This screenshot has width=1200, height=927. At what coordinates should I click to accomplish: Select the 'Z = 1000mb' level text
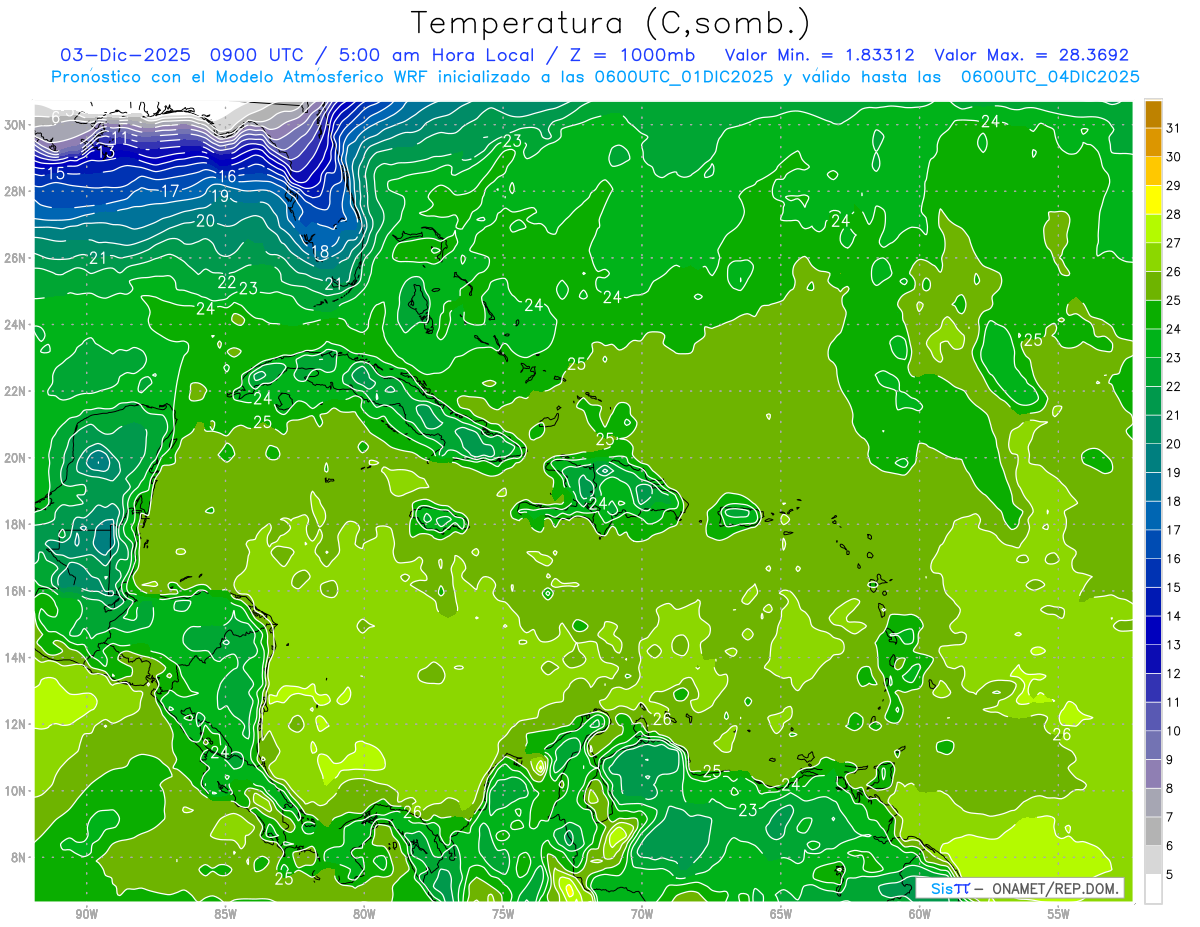[x=632, y=55]
